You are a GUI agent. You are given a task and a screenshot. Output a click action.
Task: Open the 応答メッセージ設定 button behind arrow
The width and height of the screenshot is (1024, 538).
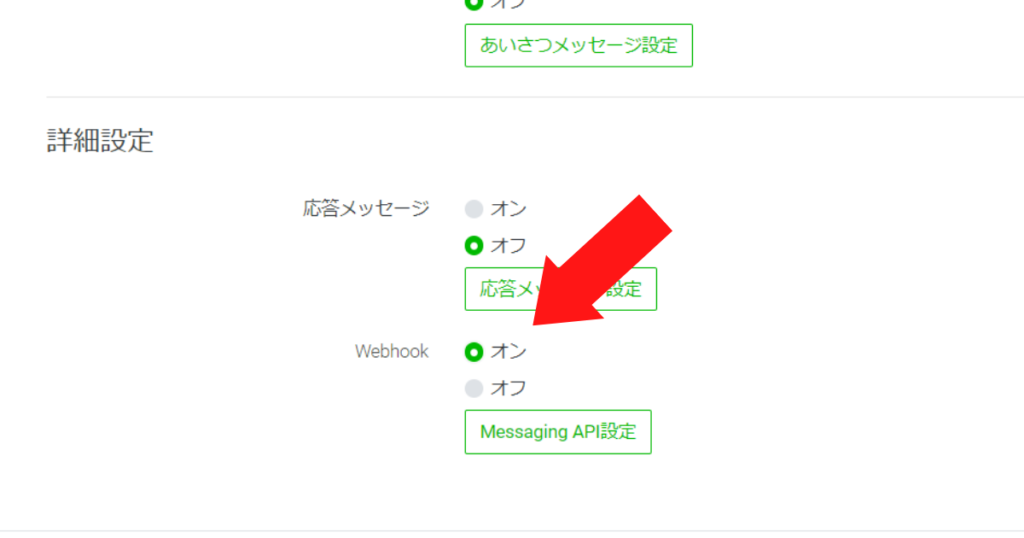tap(560, 289)
